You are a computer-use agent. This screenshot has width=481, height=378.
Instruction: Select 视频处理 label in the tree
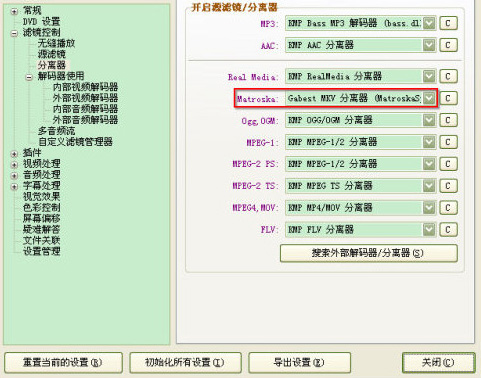pyautogui.click(x=41, y=164)
